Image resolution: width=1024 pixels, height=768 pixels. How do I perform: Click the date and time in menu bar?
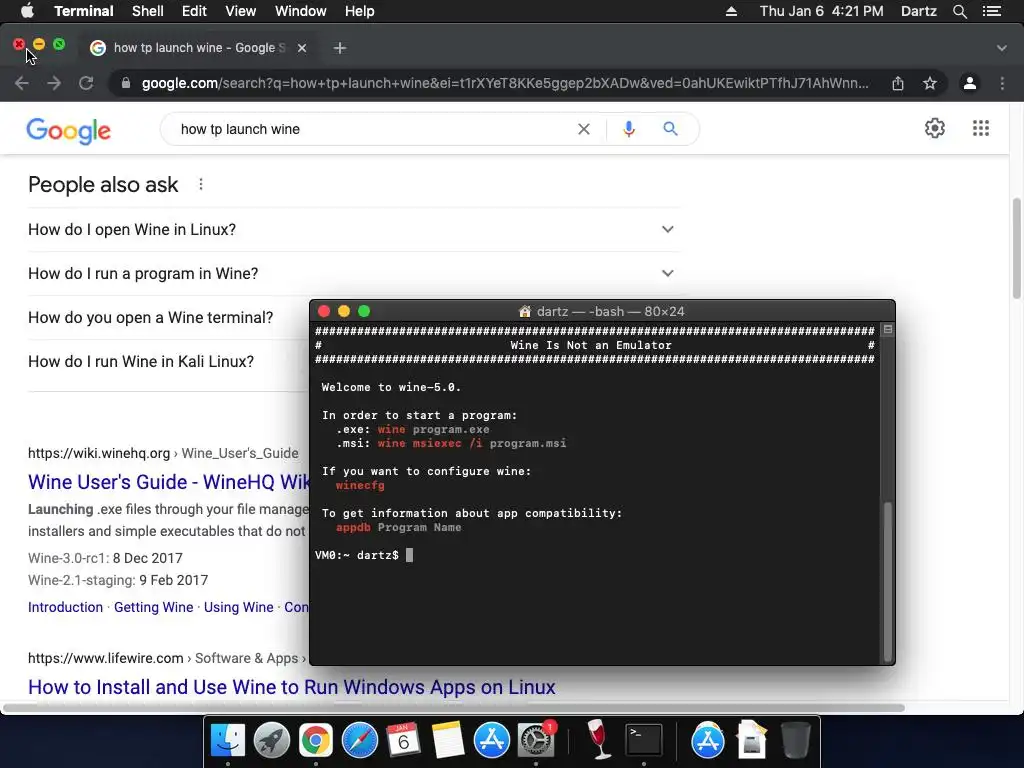pyautogui.click(x=821, y=11)
